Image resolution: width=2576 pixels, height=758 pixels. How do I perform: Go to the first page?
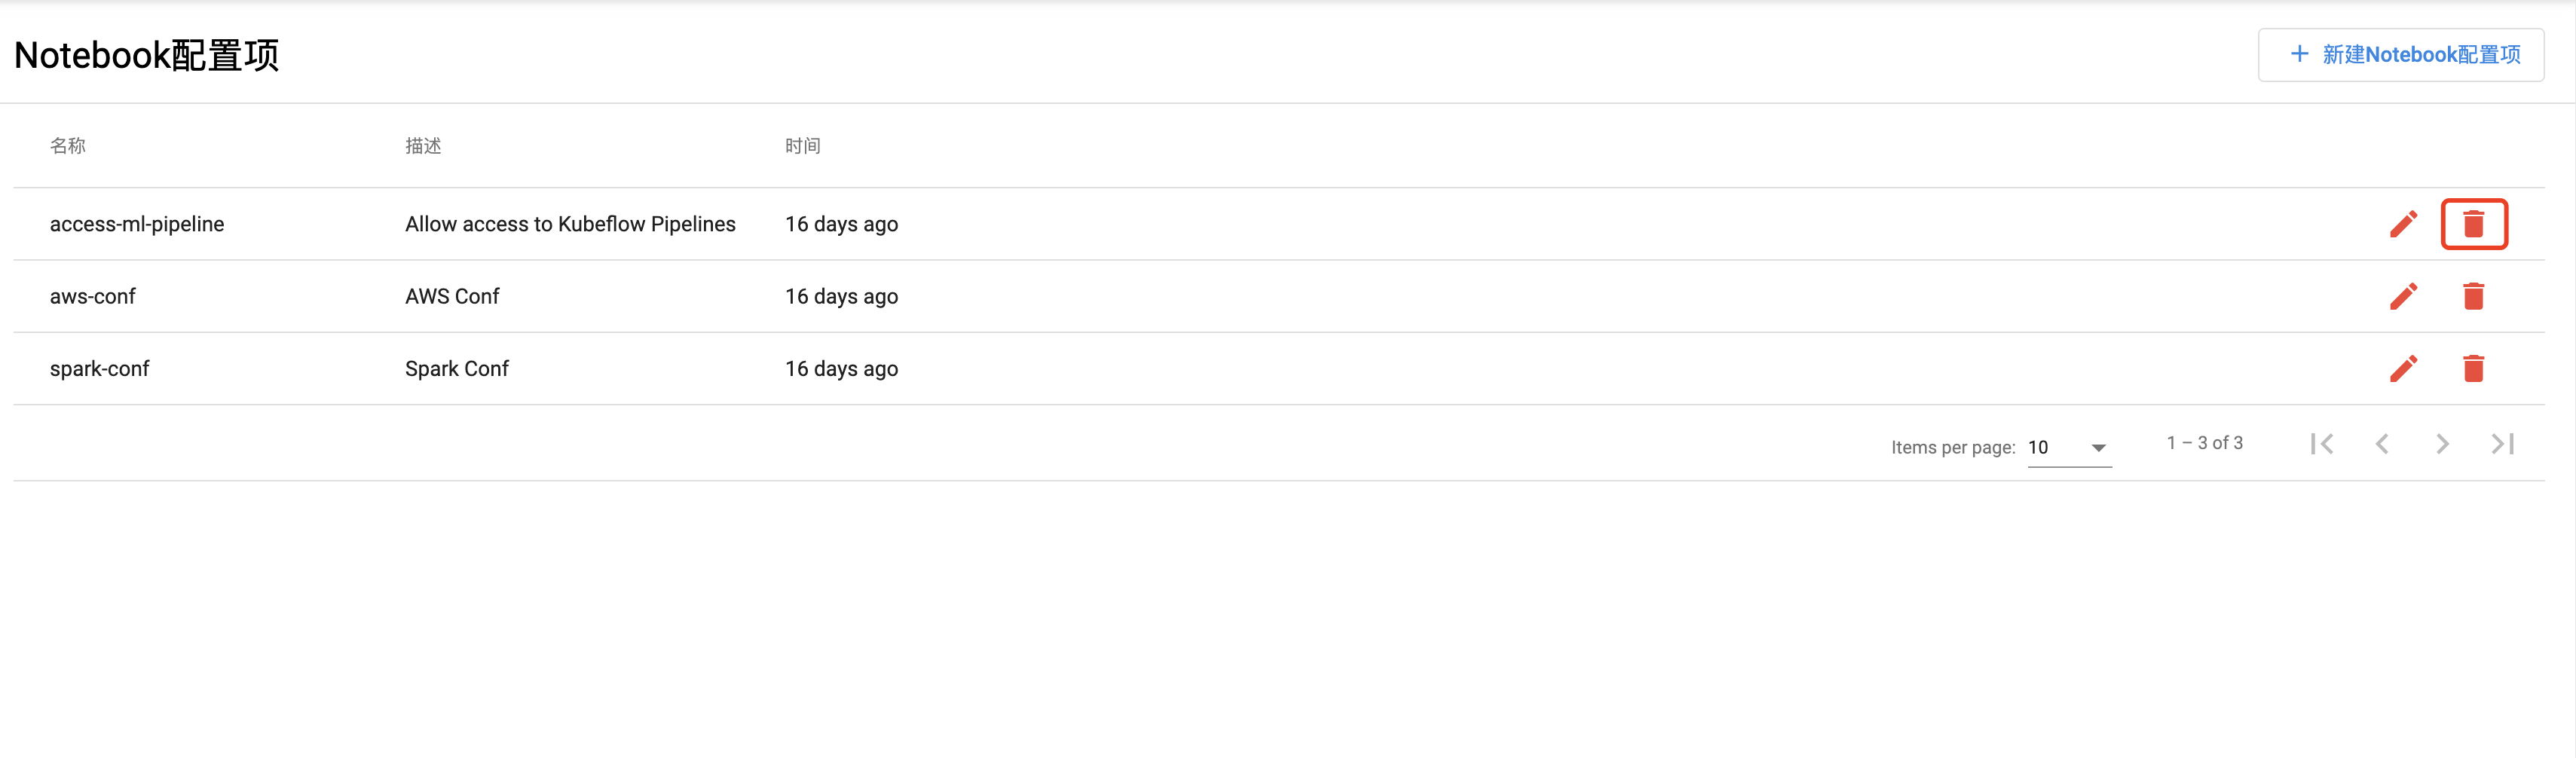2322,444
